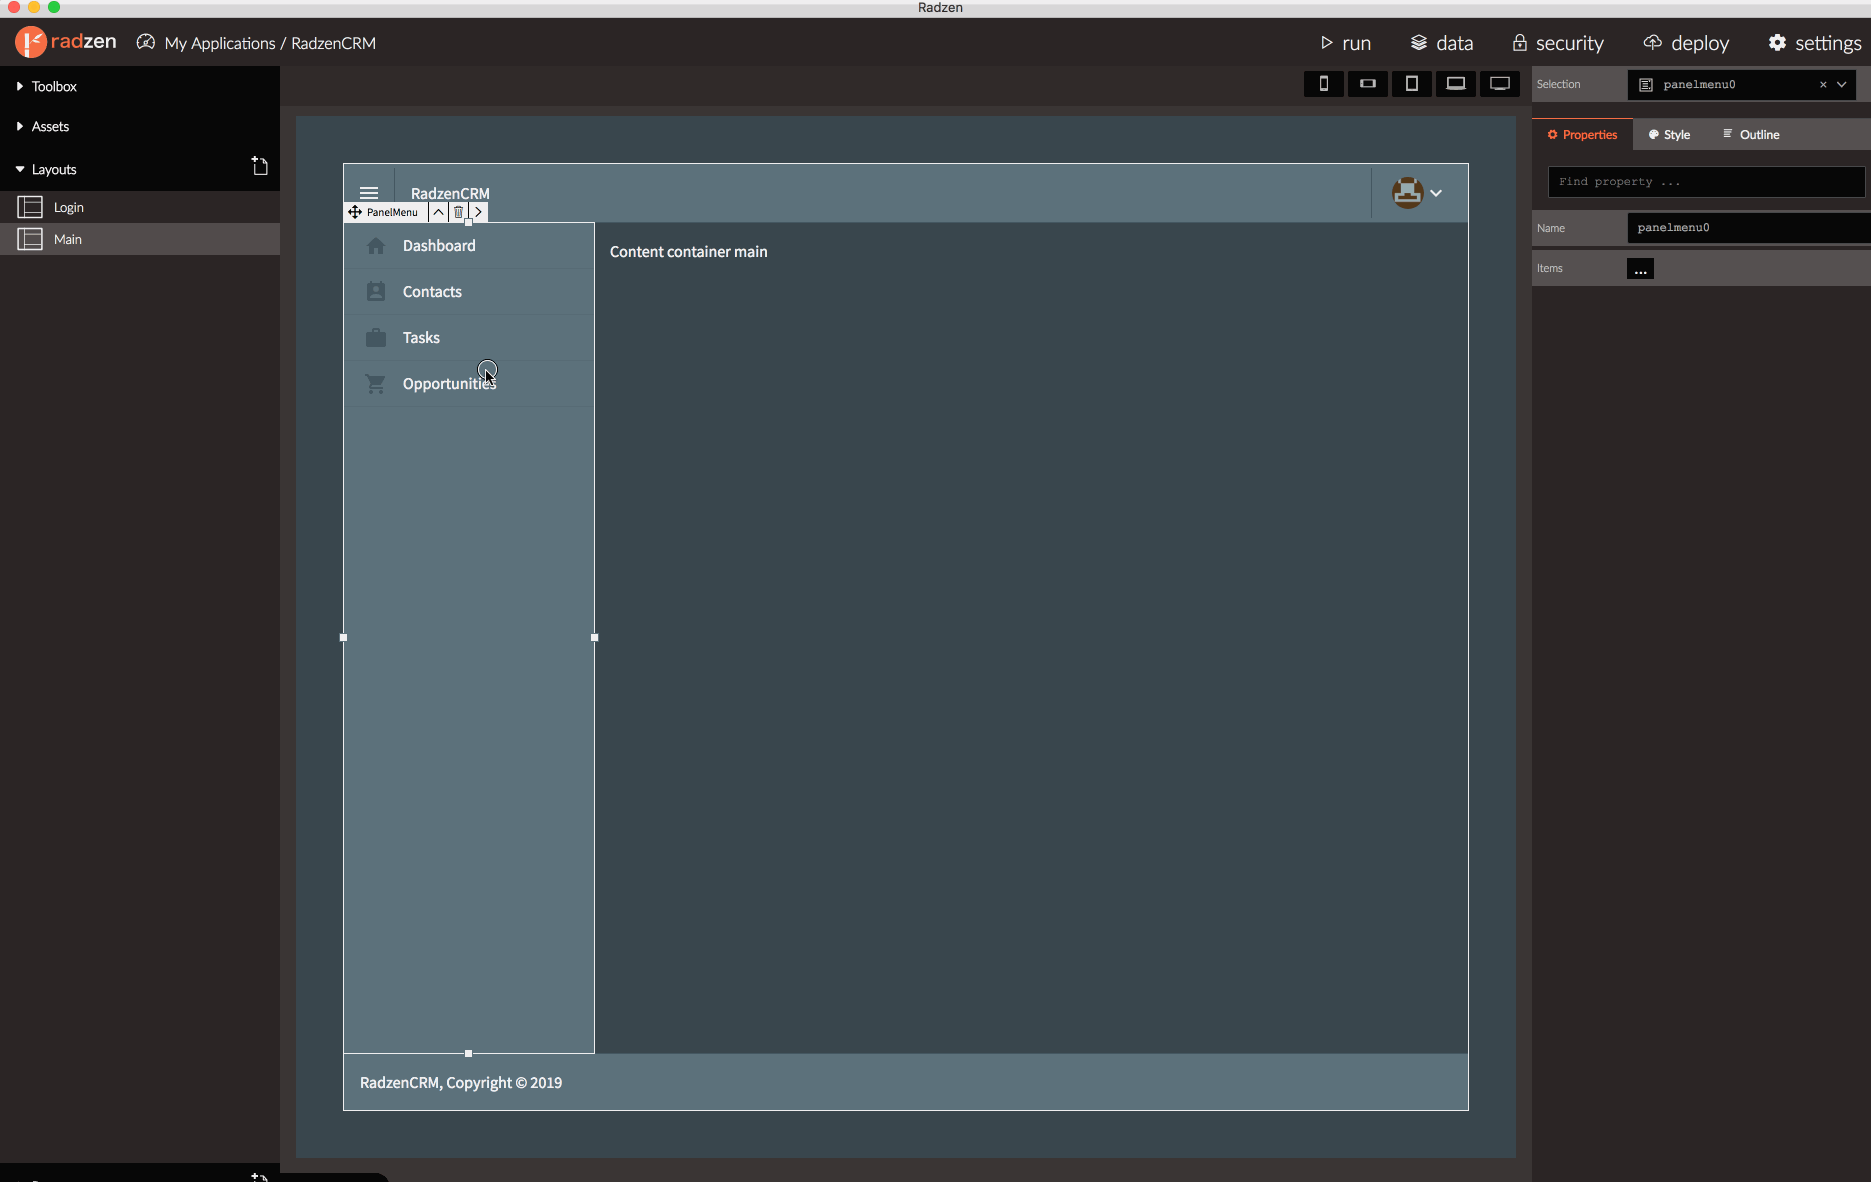This screenshot has width=1871, height=1182.
Task: Click the bottom-edge resize handle of PanelMenu
Action: (x=468, y=1053)
